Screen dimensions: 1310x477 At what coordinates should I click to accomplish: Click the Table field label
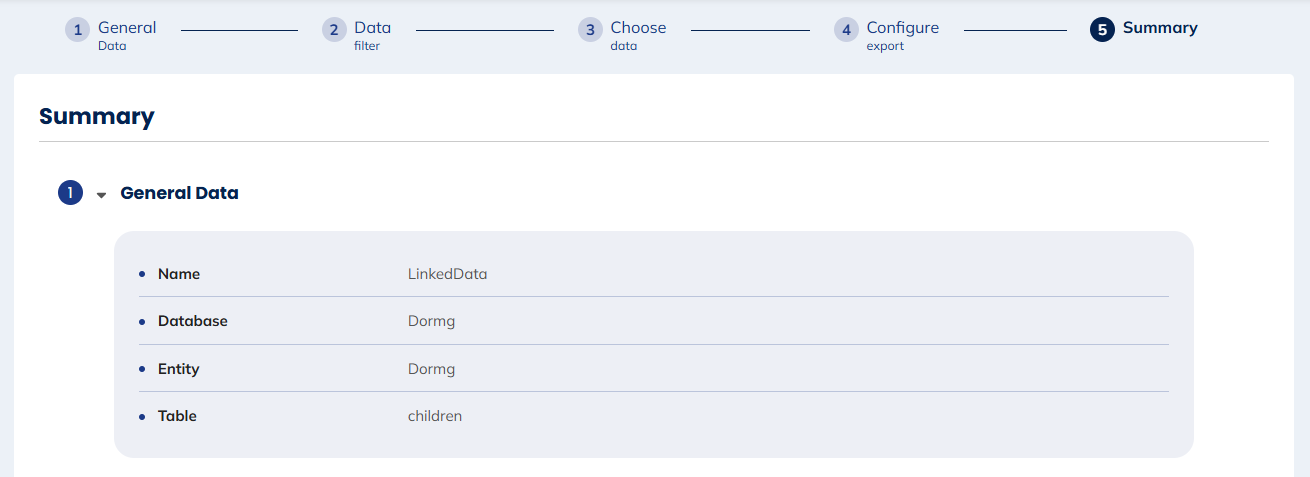coord(177,416)
